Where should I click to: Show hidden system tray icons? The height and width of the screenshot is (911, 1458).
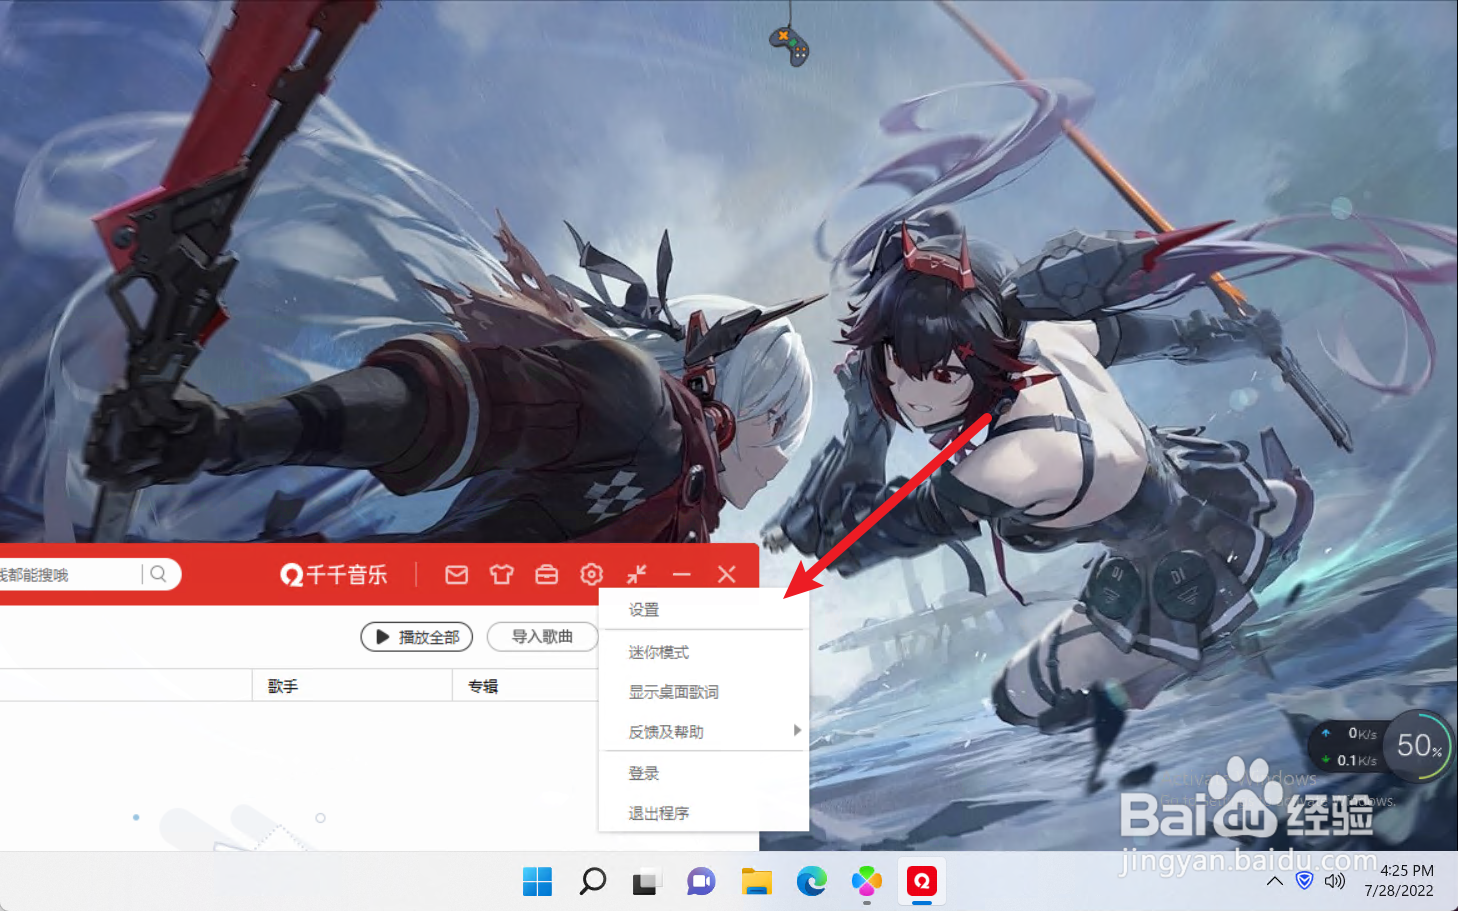coord(1274,881)
